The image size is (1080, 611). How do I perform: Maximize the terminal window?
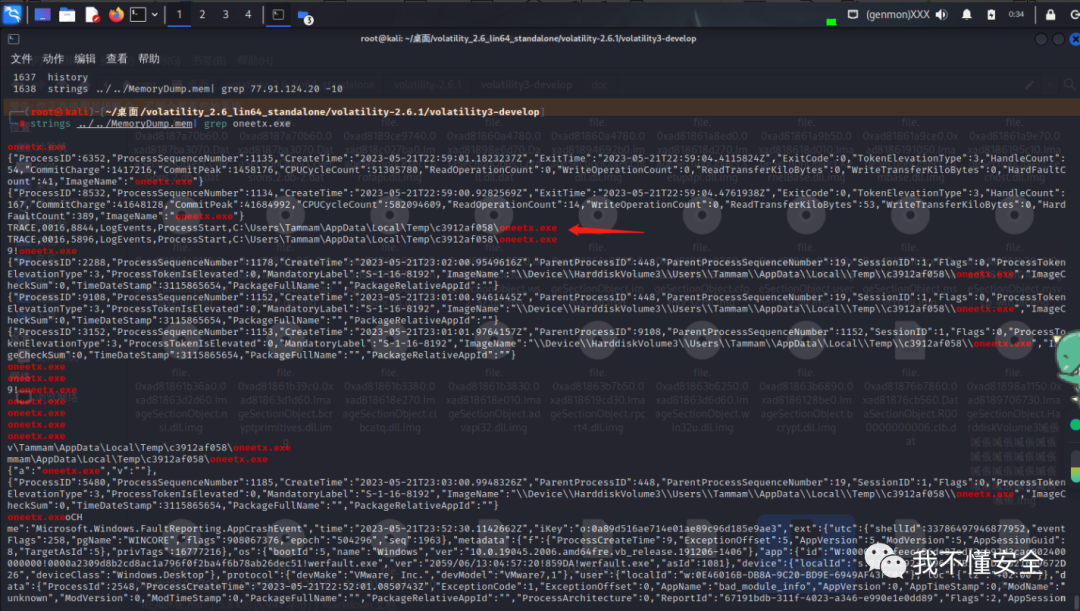pos(1058,39)
